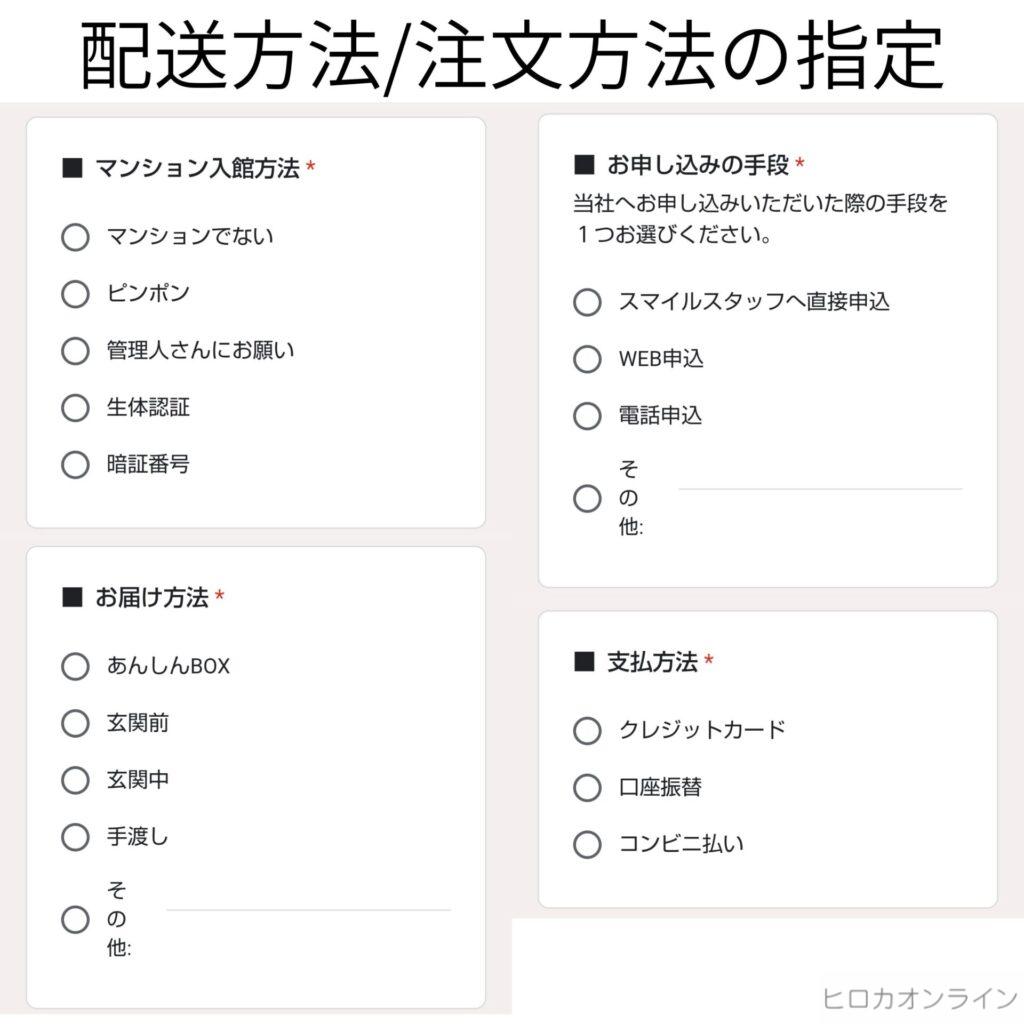Select the 手渡し radio button

(76, 837)
